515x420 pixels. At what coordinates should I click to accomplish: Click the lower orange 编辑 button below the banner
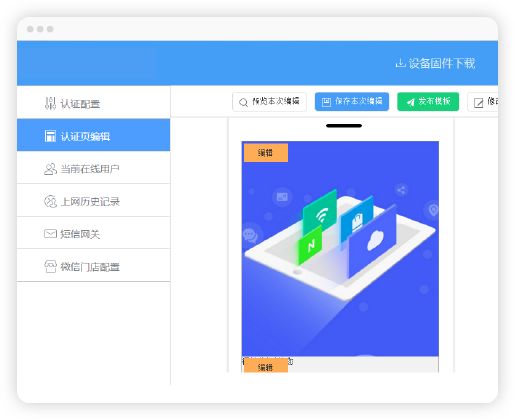[x=266, y=365]
